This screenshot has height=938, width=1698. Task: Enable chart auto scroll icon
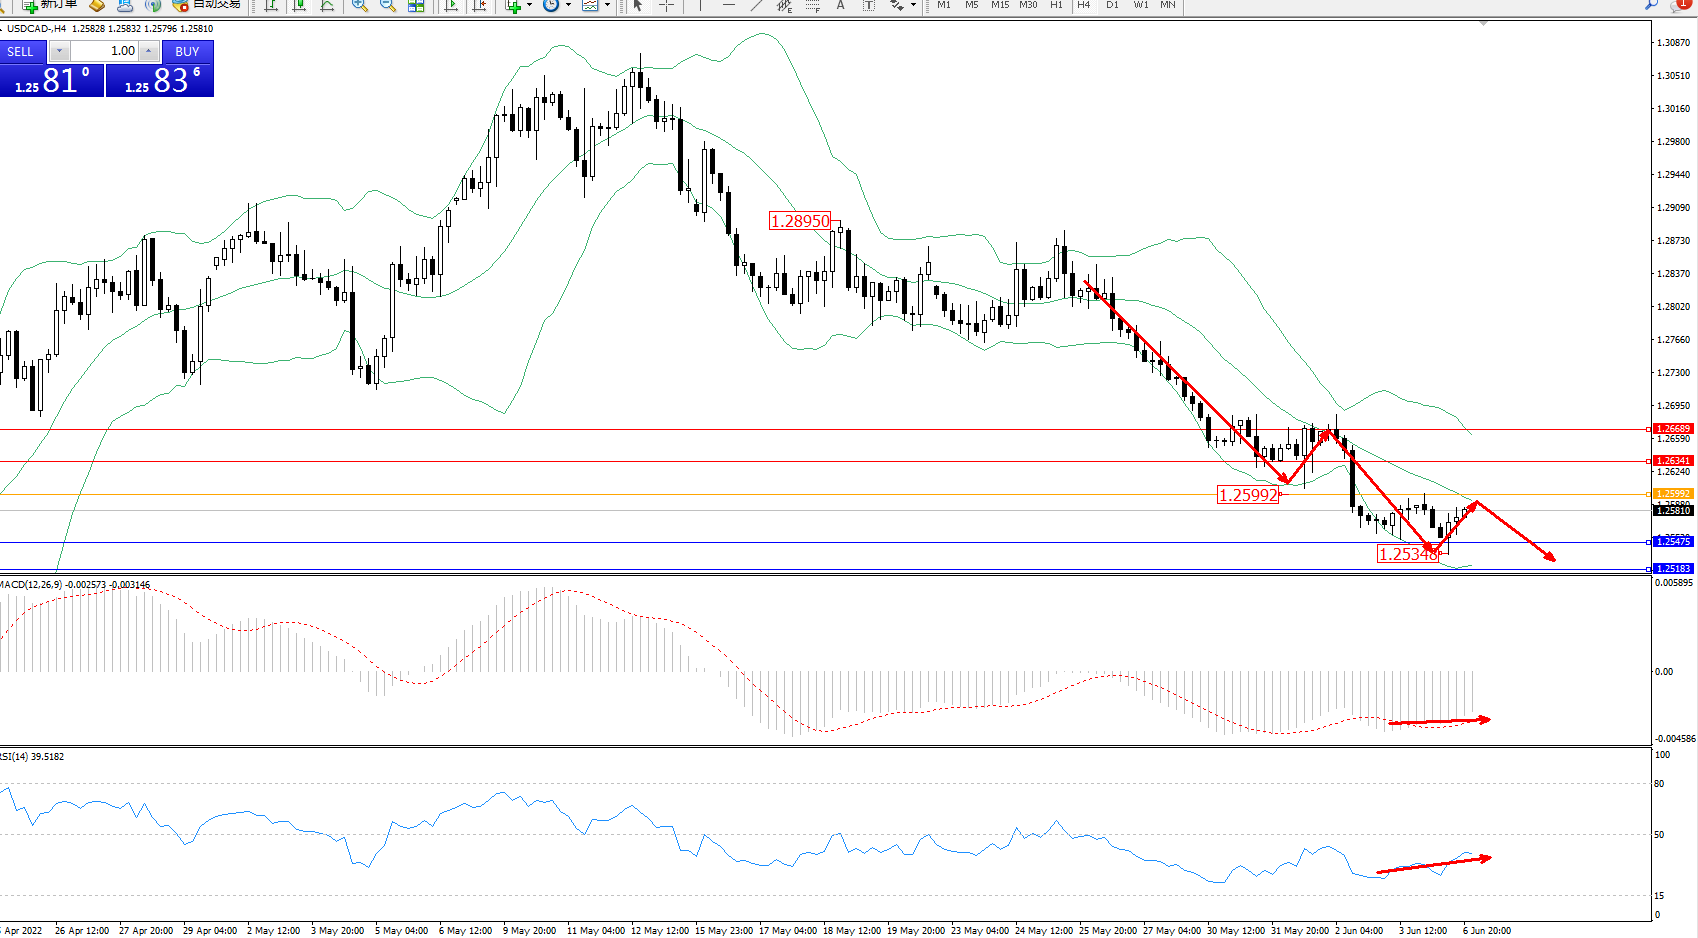(x=452, y=5)
